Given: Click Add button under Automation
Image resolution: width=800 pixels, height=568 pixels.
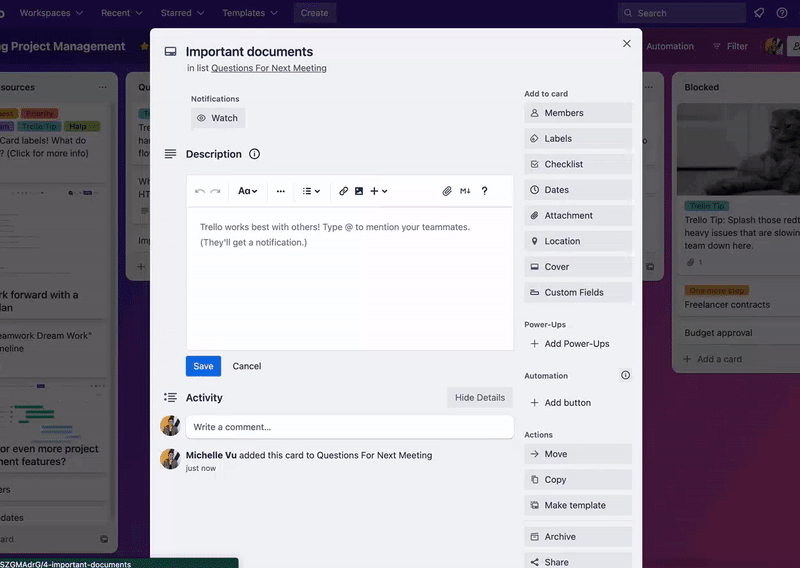Looking at the screenshot, I should tap(561, 403).
